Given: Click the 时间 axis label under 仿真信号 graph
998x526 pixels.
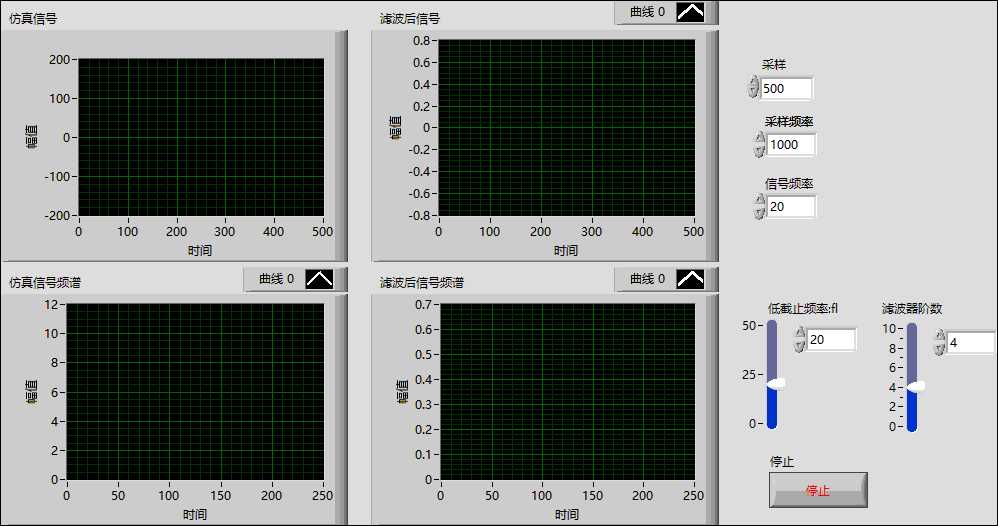Looking at the screenshot, I should point(200,250).
